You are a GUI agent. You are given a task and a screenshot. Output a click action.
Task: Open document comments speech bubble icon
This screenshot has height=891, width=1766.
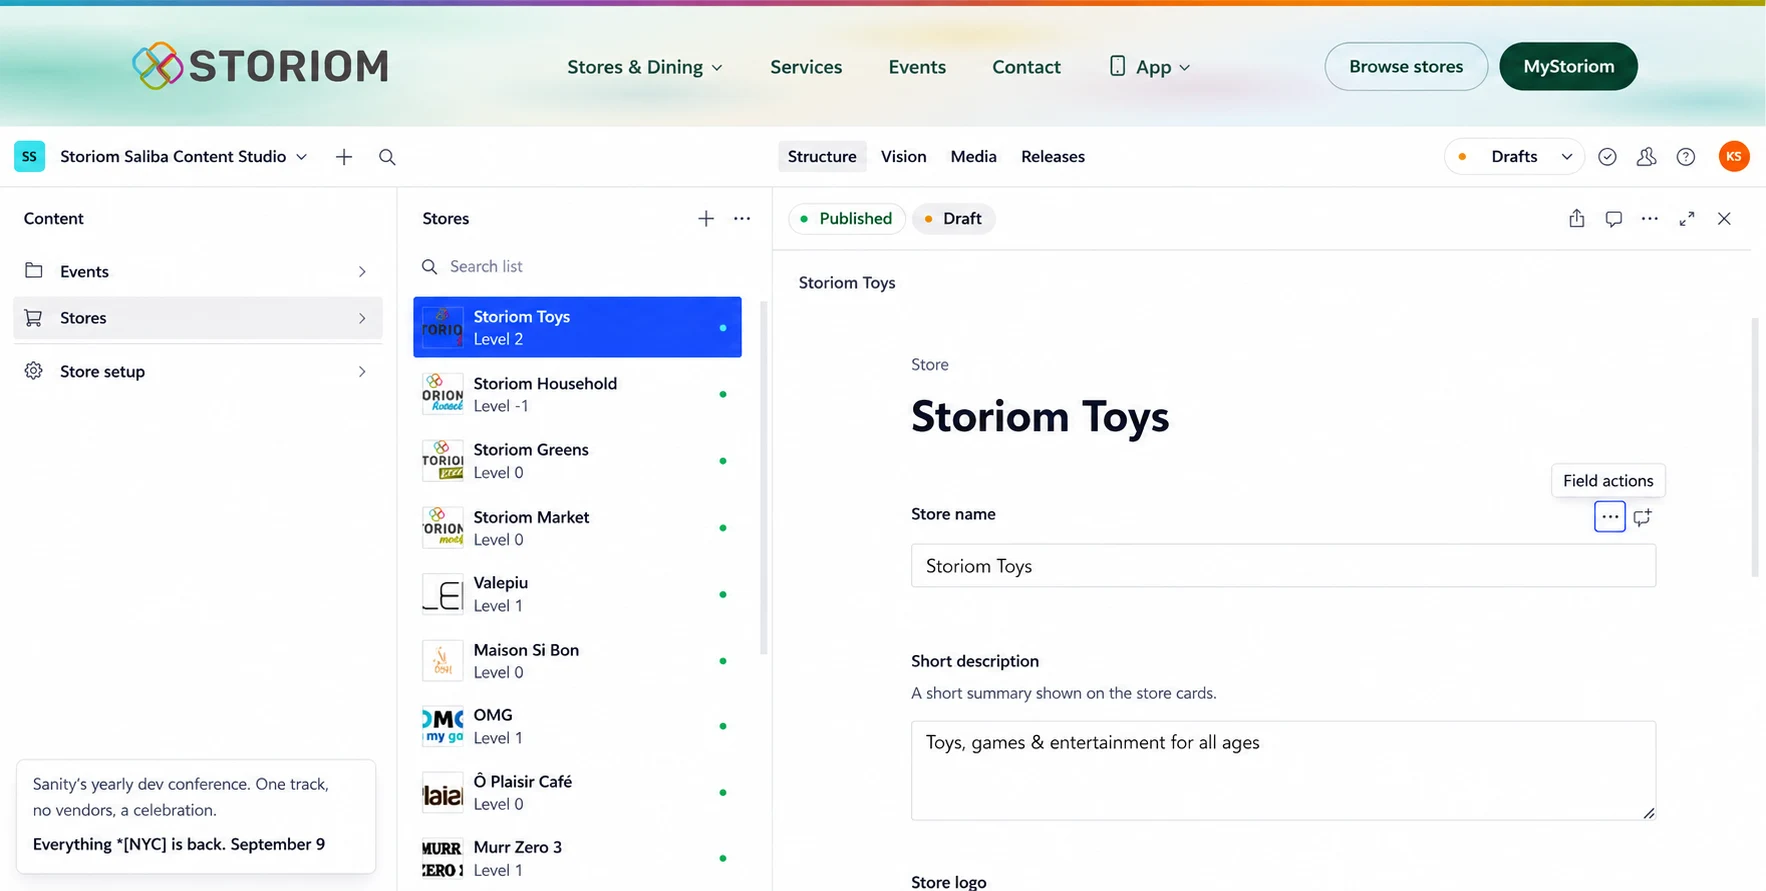(x=1613, y=218)
